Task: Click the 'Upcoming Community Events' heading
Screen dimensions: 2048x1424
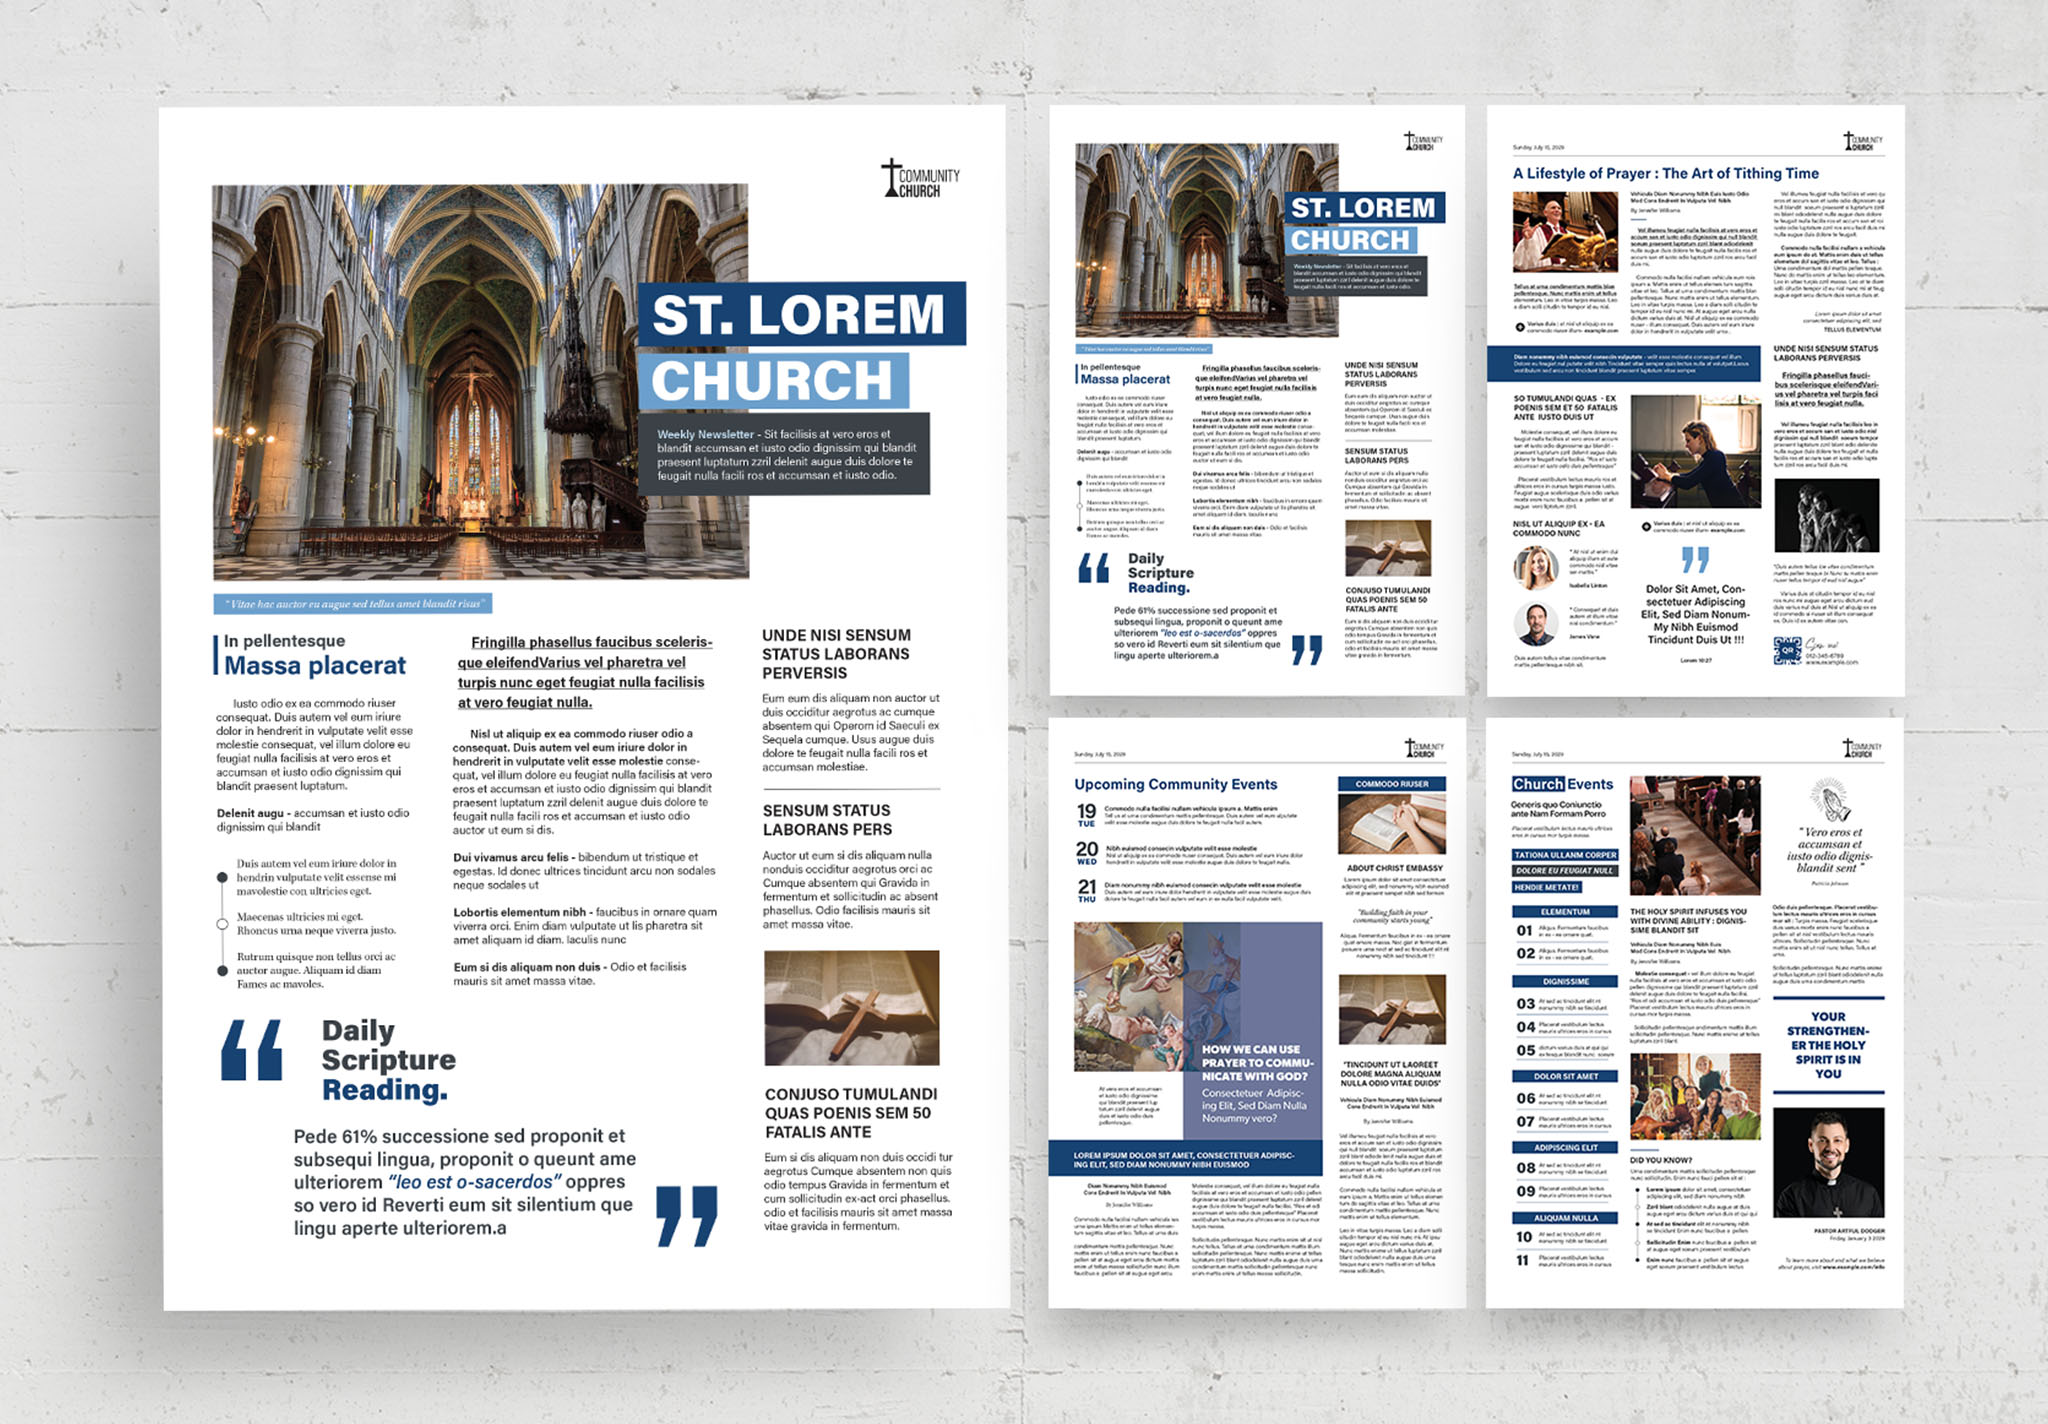Action: pos(1176,784)
